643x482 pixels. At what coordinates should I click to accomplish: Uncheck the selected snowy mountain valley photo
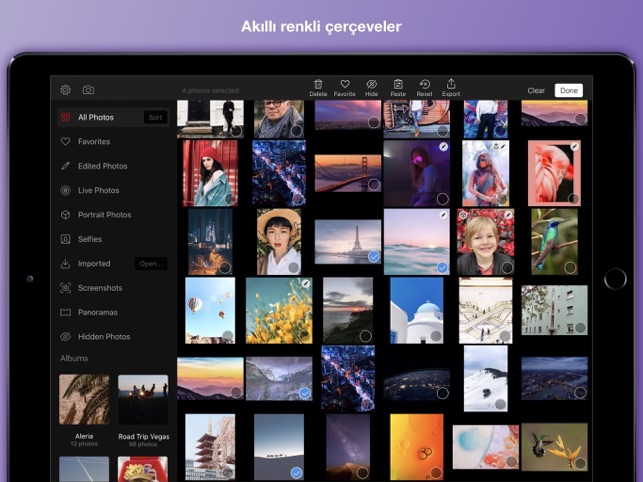pos(304,393)
